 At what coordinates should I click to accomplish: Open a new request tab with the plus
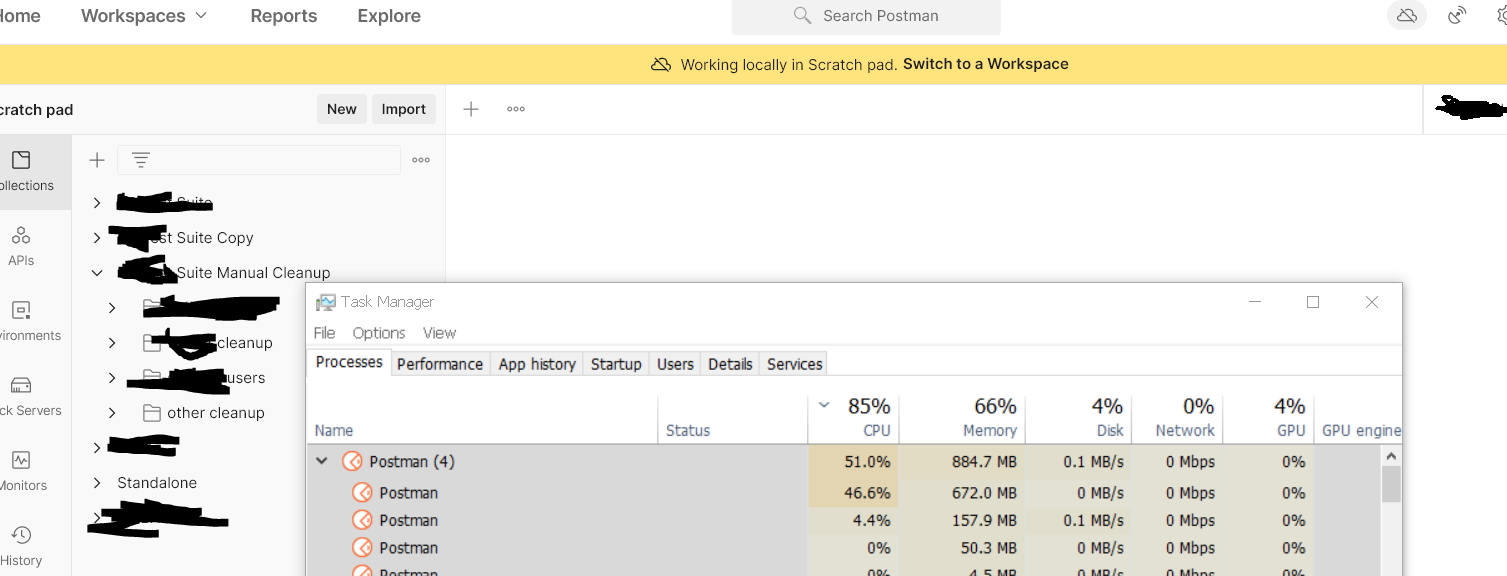point(471,109)
